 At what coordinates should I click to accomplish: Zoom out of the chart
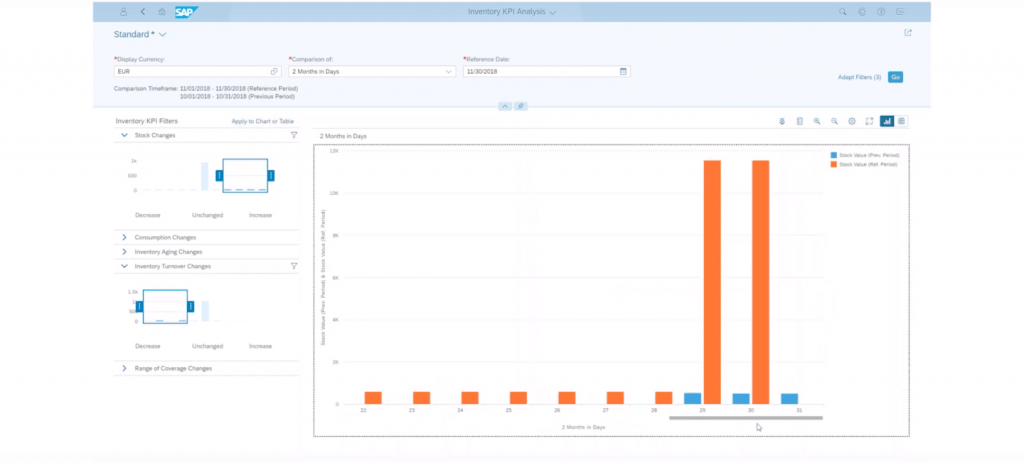[835, 121]
